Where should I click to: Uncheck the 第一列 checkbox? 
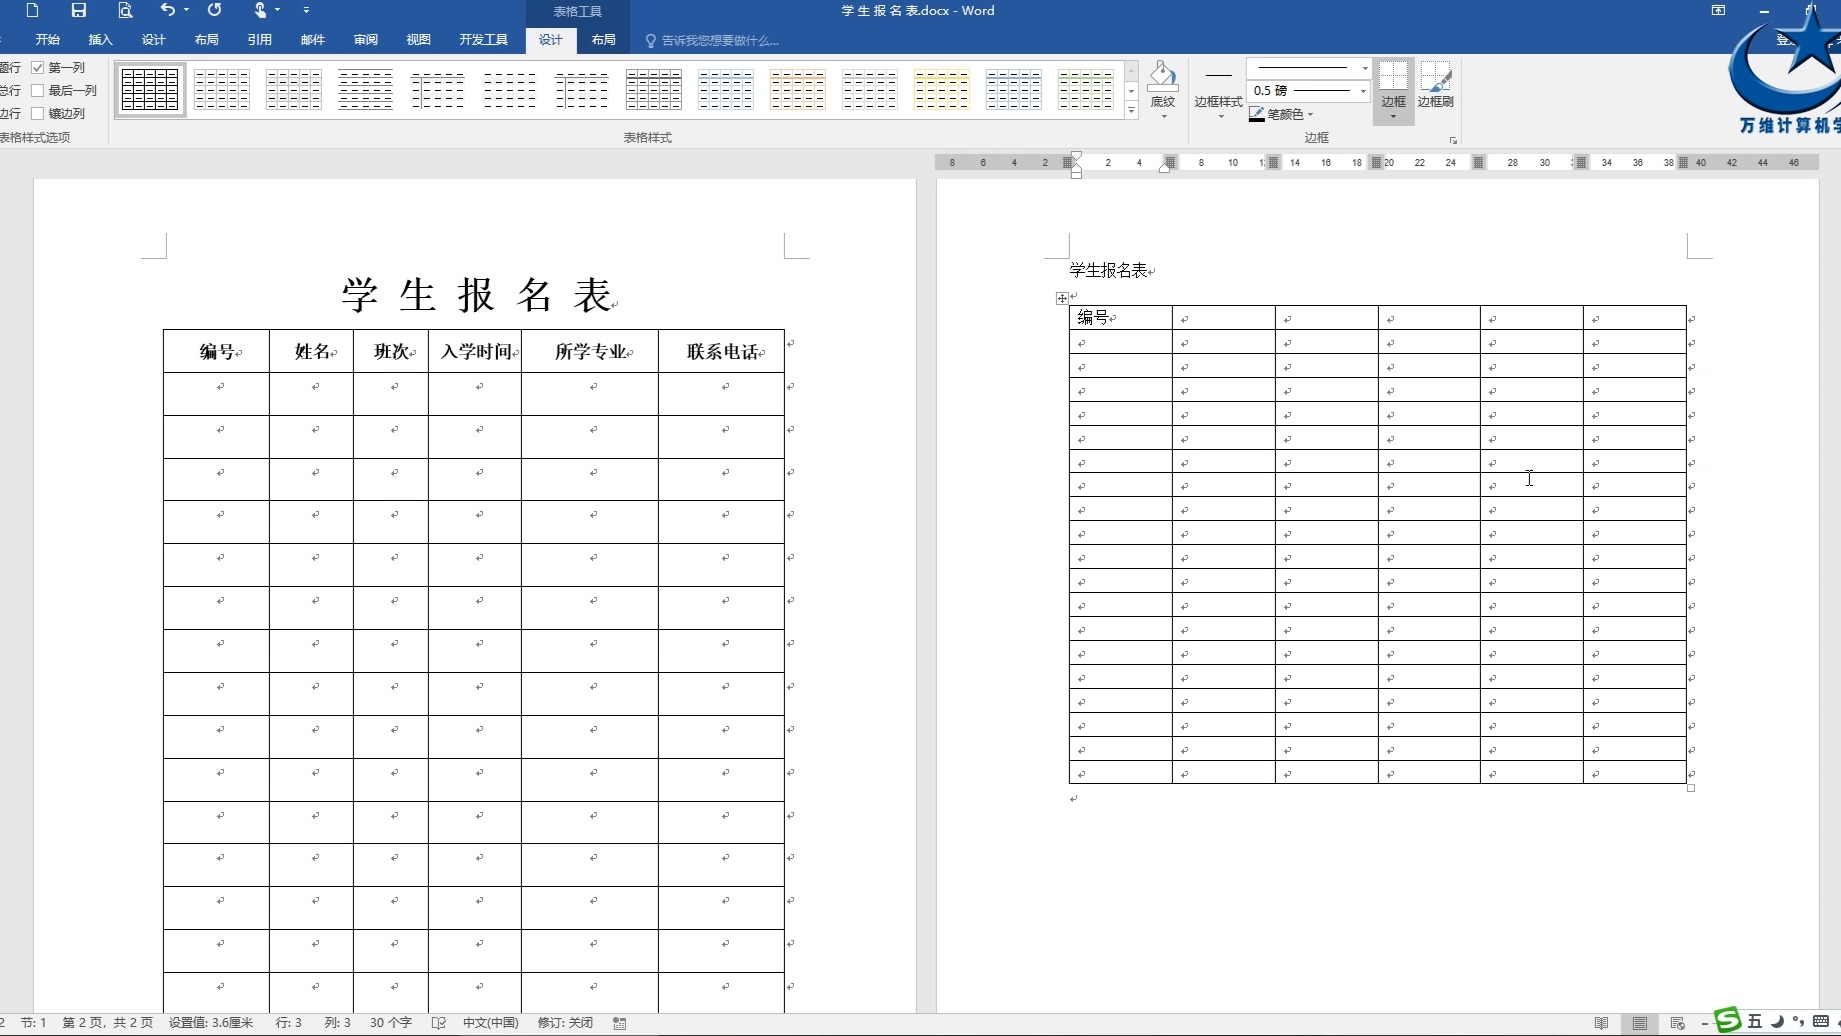(x=38, y=68)
